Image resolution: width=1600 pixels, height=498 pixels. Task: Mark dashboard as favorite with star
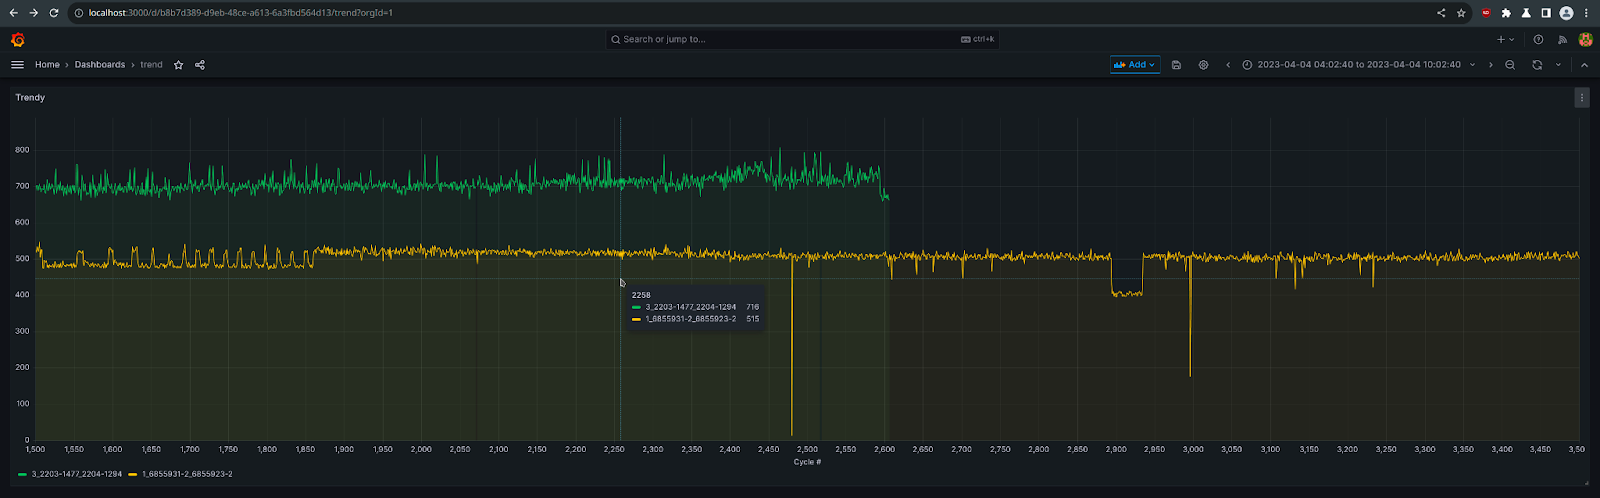click(178, 65)
